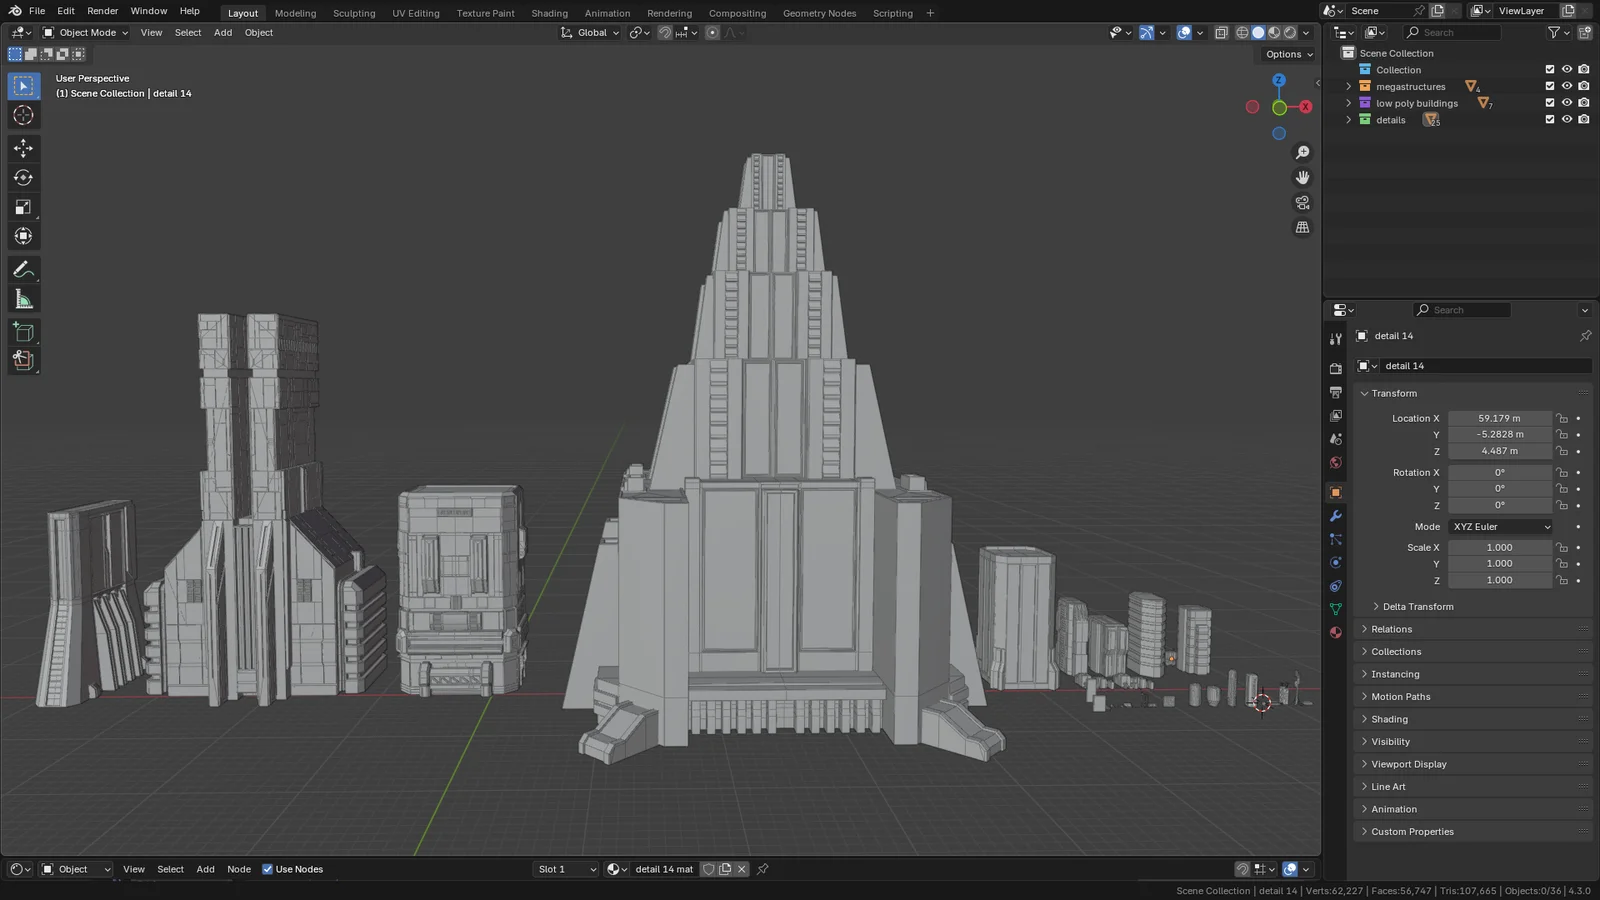Hide the megastructures collection in viewport
Viewport: 1600px width, 900px height.
point(1566,86)
